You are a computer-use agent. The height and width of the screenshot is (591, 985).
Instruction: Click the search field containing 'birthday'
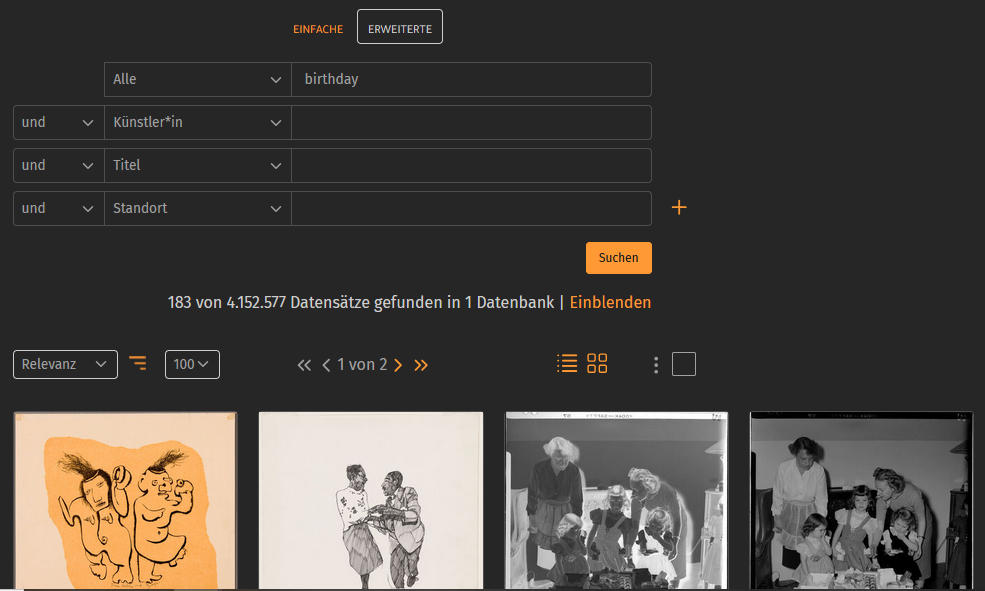471,79
